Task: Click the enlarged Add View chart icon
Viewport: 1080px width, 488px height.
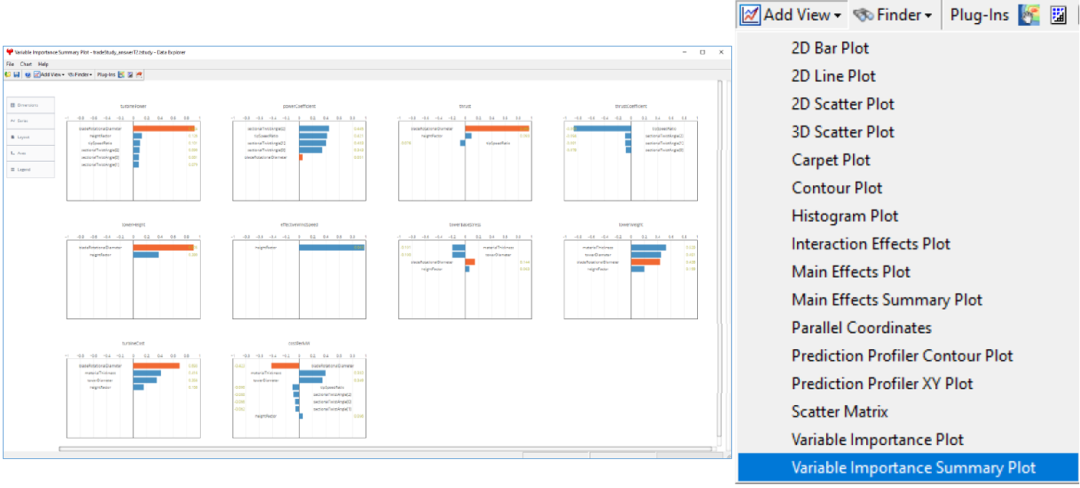Action: pyautogui.click(x=751, y=14)
